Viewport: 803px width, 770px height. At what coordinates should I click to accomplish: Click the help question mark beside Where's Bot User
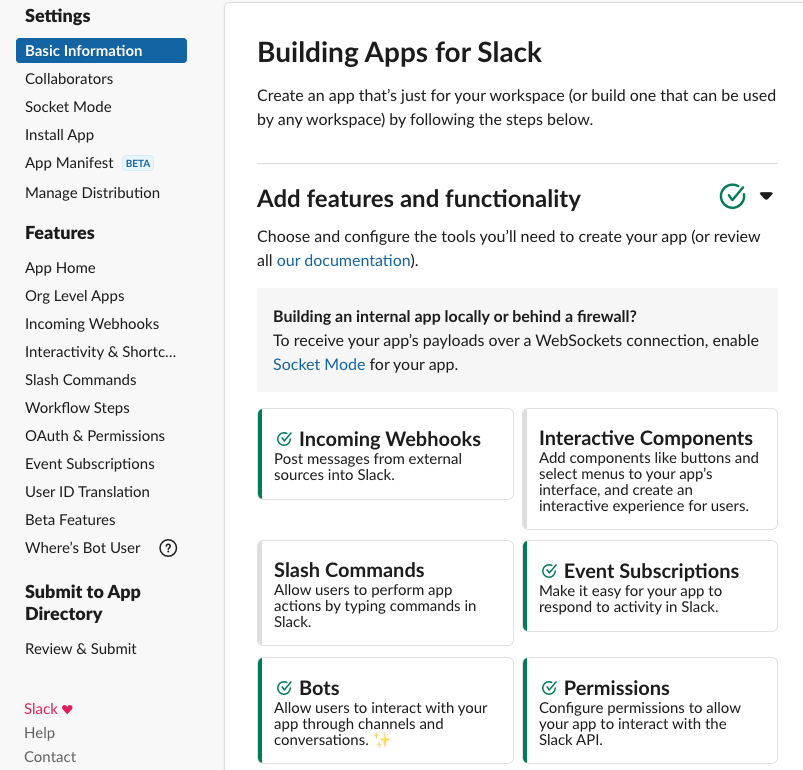point(168,548)
